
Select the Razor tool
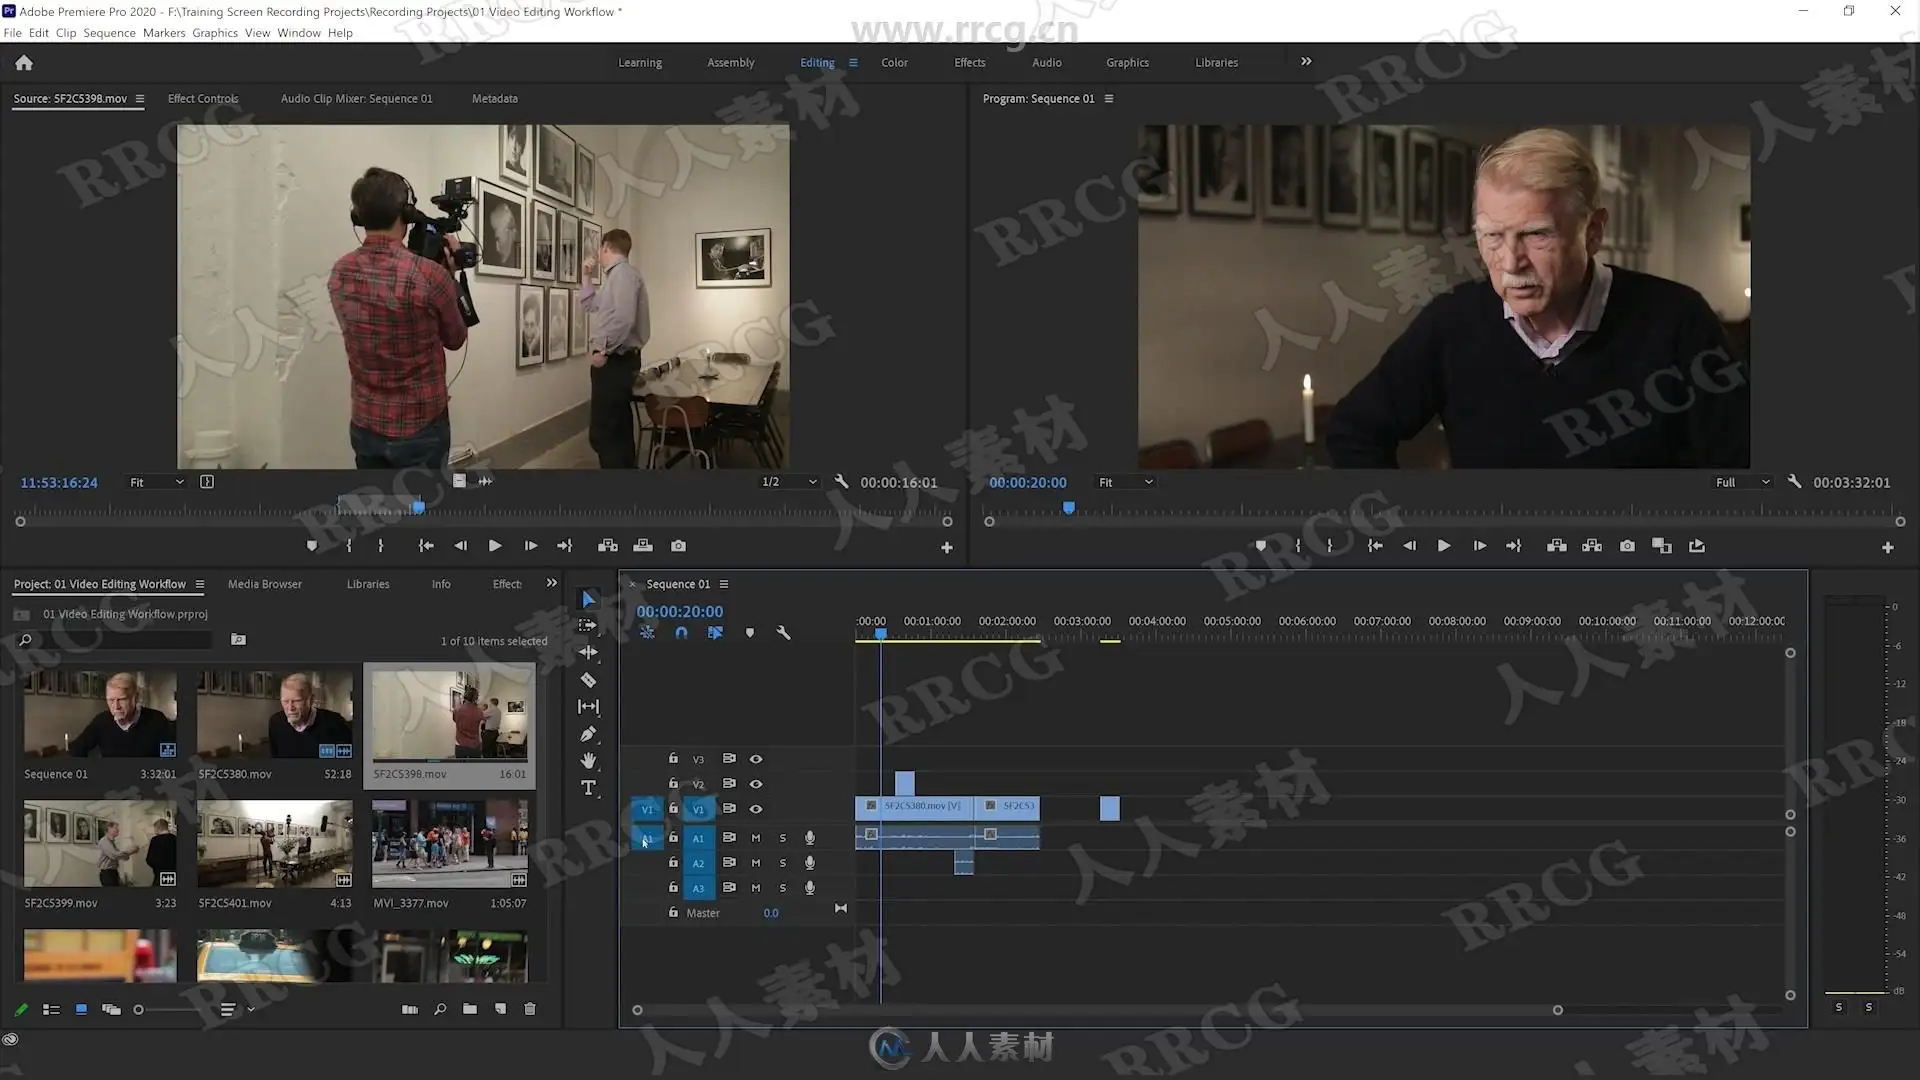tap(588, 680)
